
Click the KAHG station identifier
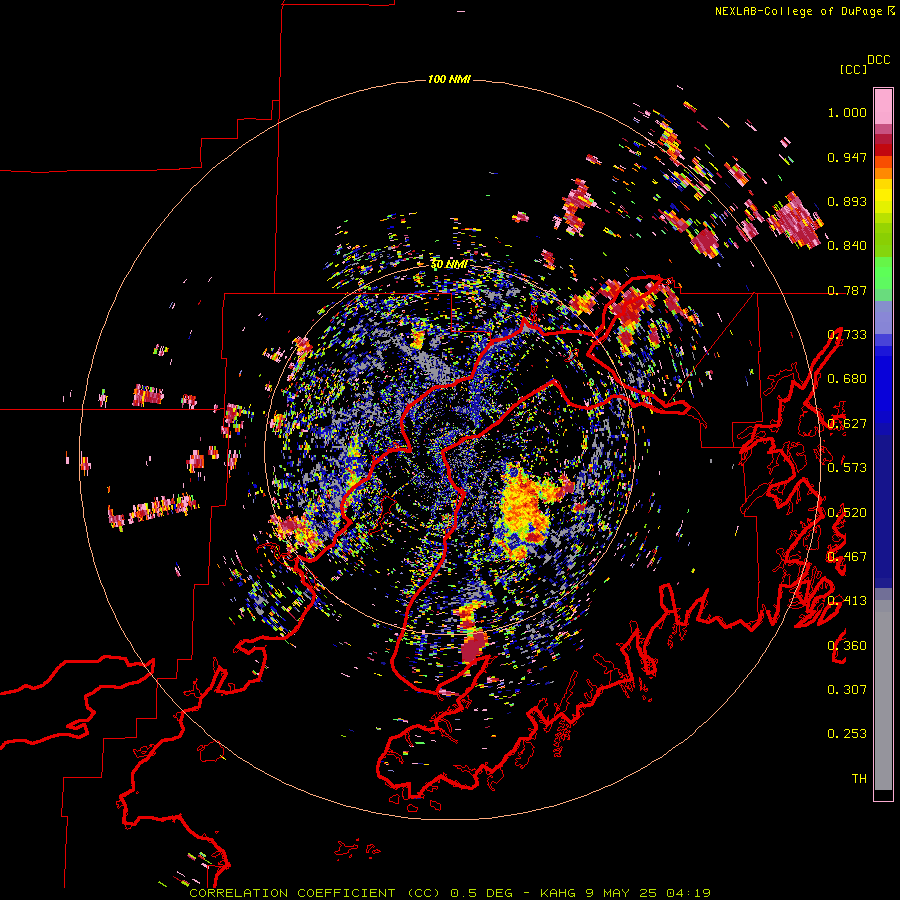[x=558, y=893]
